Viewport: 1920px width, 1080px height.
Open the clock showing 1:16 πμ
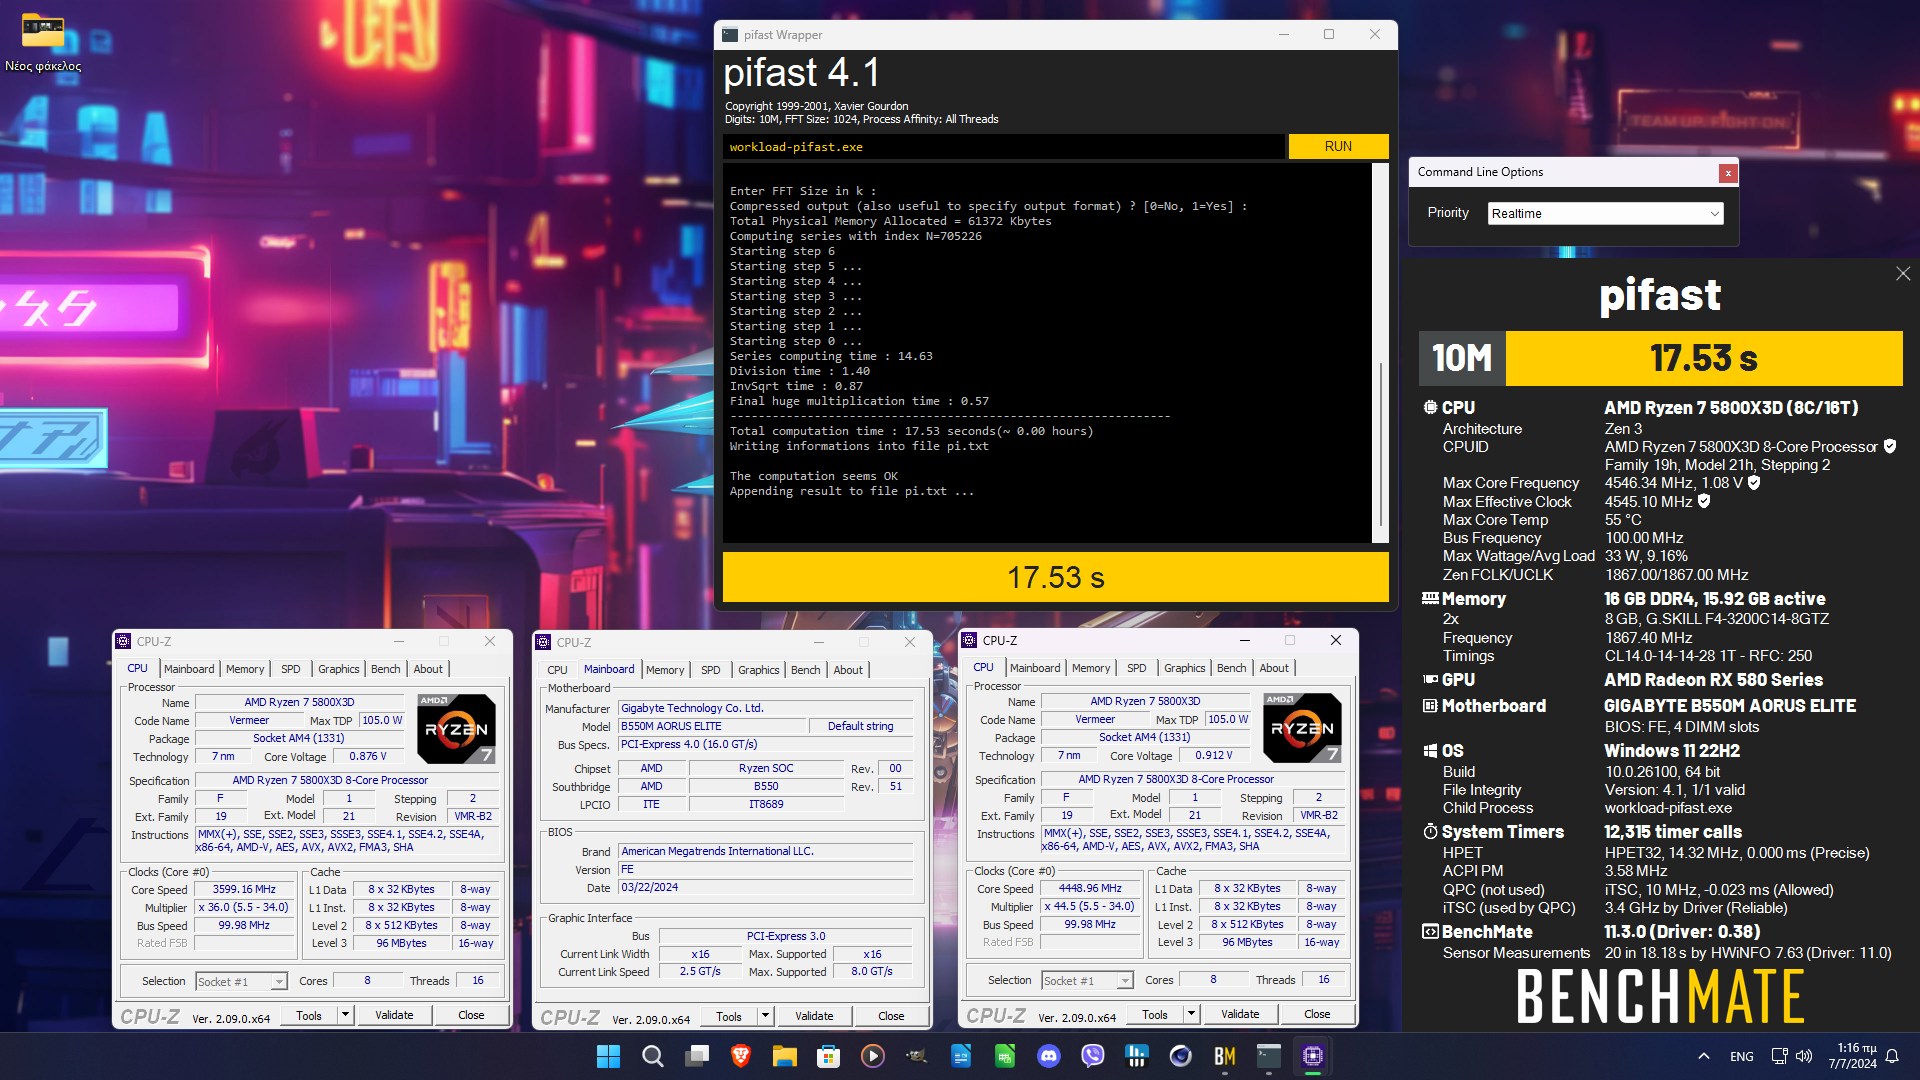[x=1852, y=1056]
